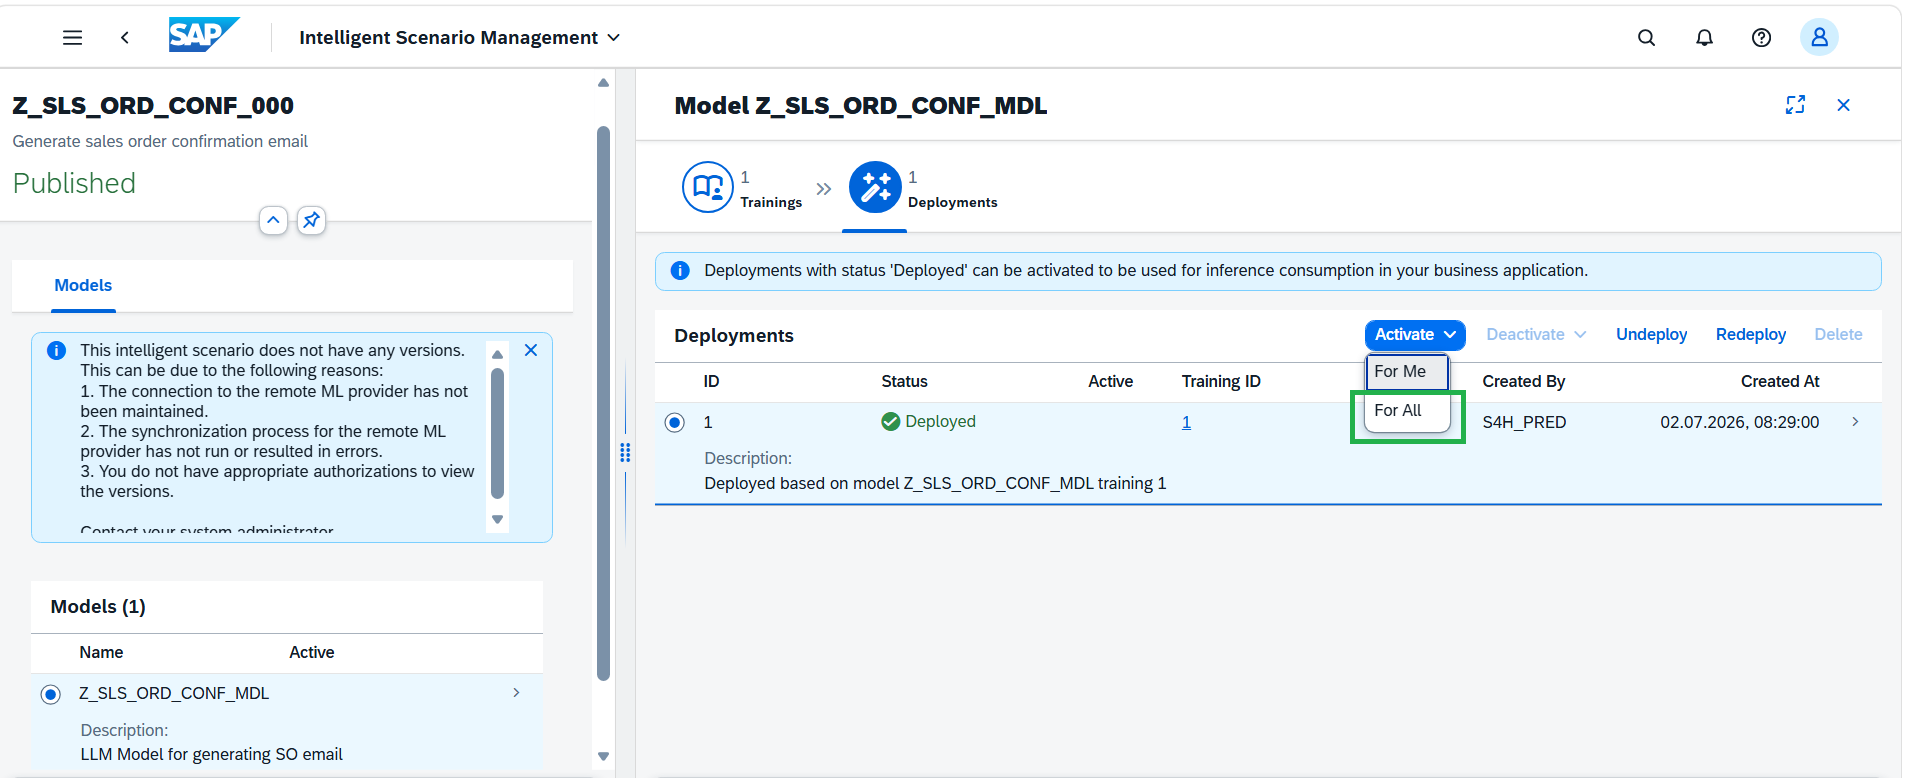Open notifications bell

[1704, 38]
